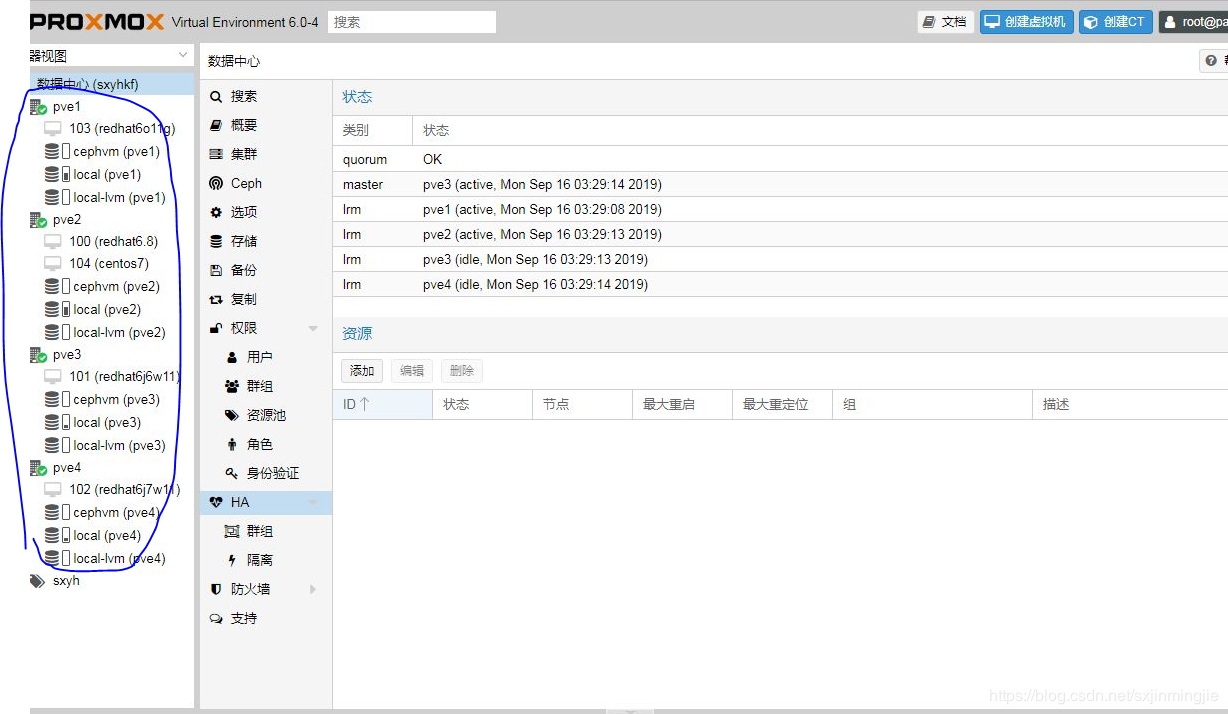
Task: Click the master pve3 status row
Action: pos(780,185)
